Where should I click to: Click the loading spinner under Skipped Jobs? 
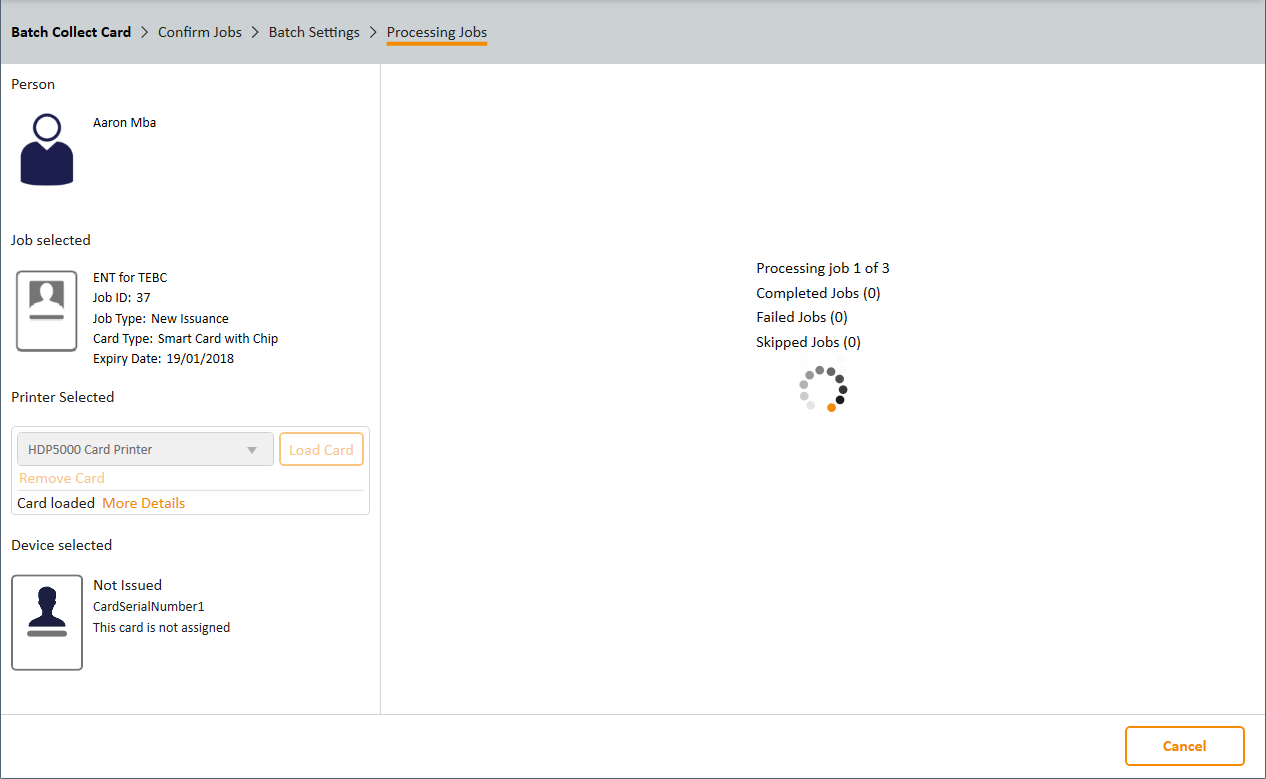tap(823, 389)
